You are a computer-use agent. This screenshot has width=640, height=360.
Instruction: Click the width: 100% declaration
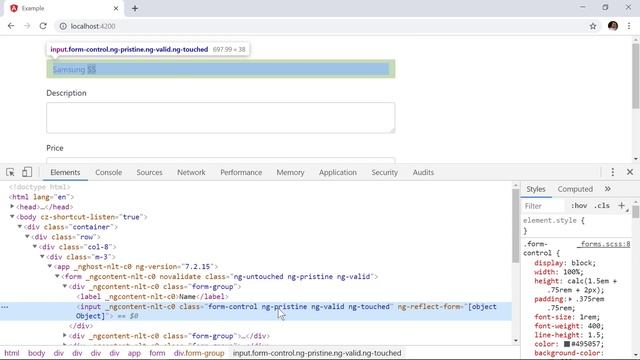pyautogui.click(x=559, y=272)
